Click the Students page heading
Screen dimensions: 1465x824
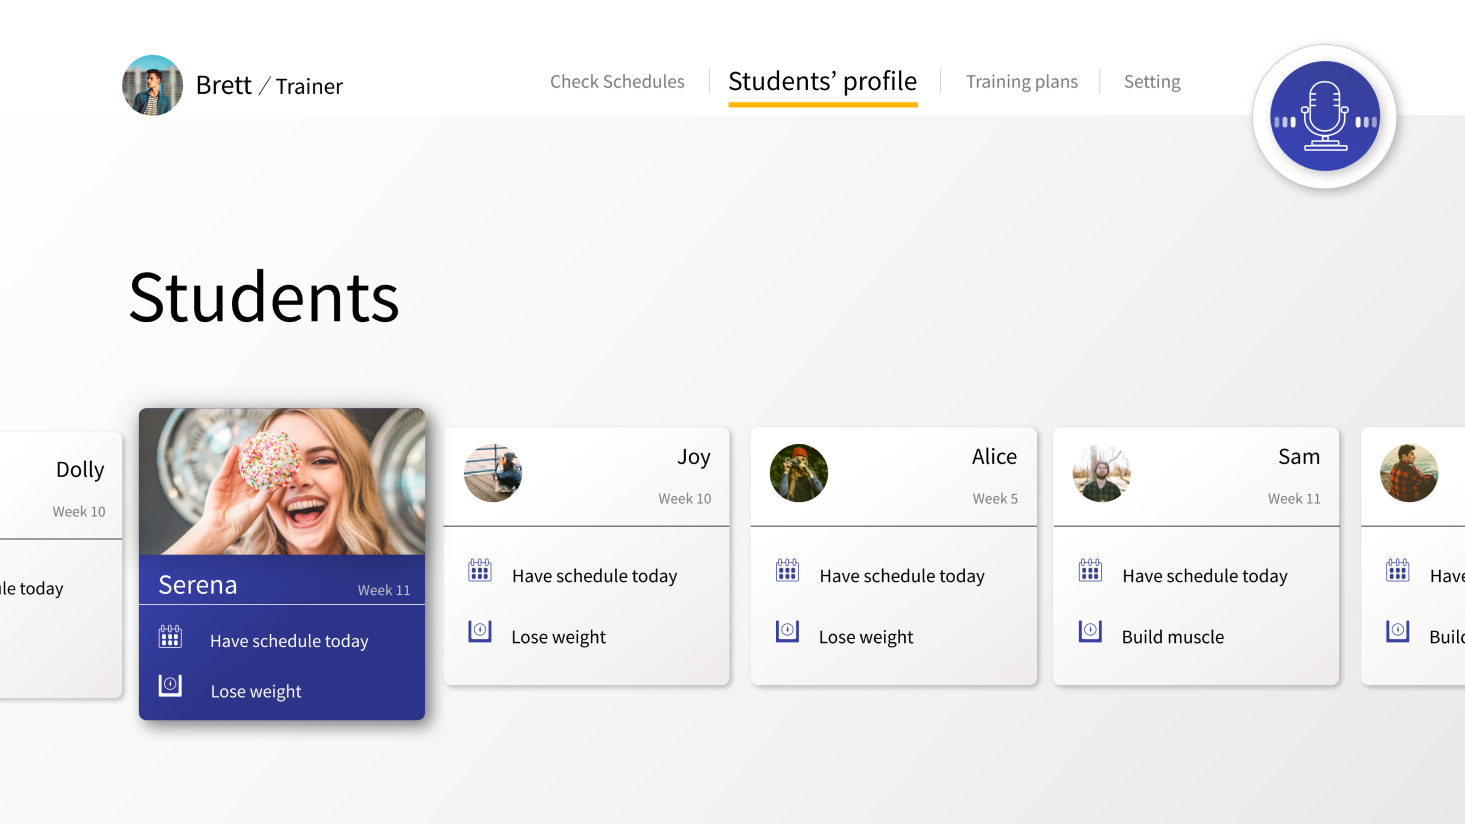[264, 297]
